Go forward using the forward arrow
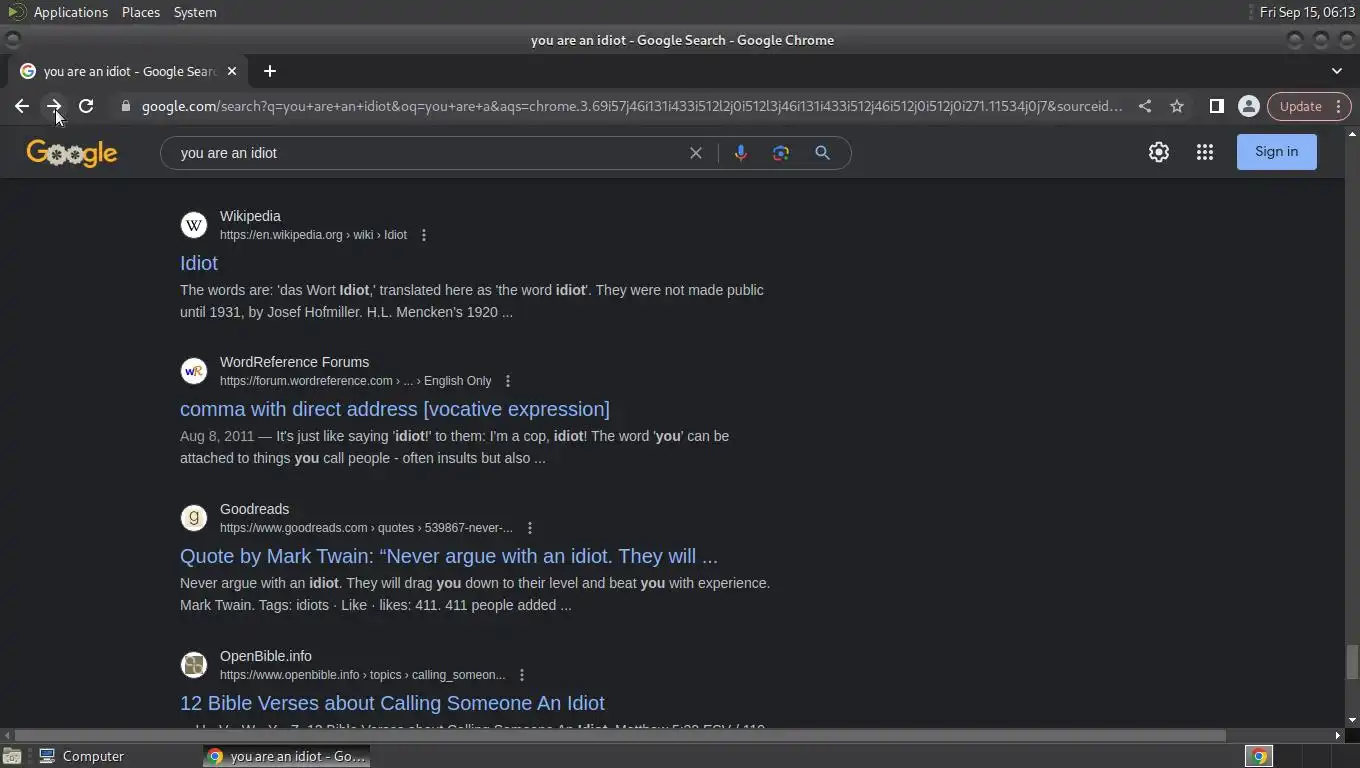1360x768 pixels. coord(54,106)
